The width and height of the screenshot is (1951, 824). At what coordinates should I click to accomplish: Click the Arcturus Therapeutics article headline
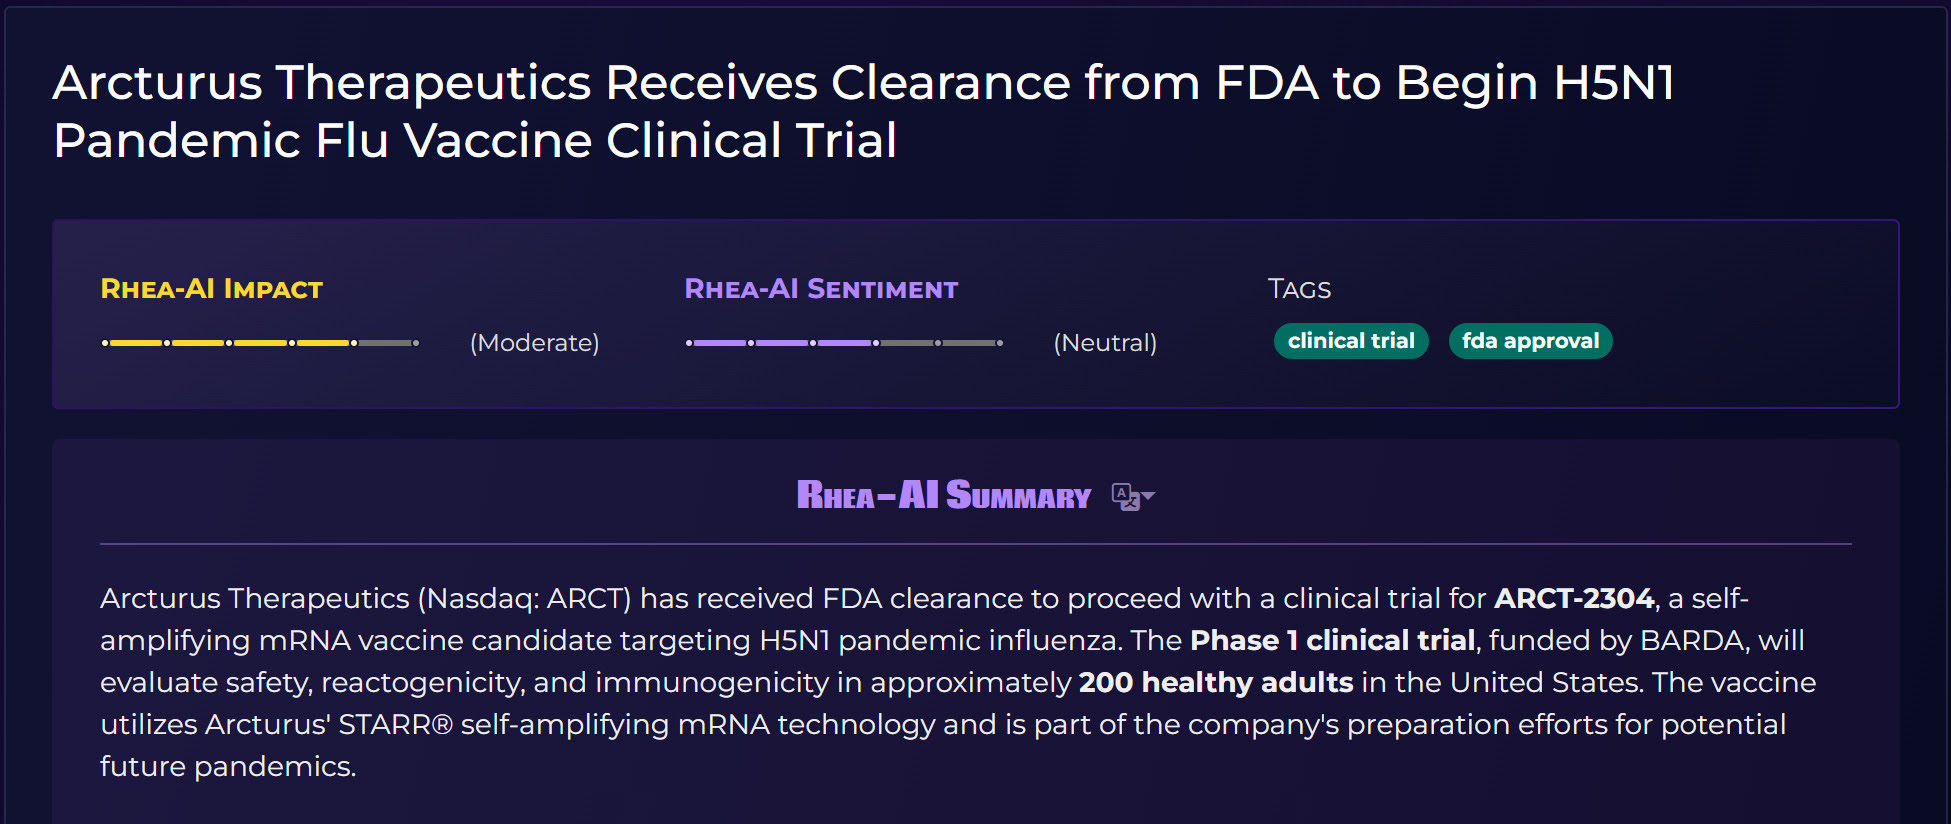[864, 111]
